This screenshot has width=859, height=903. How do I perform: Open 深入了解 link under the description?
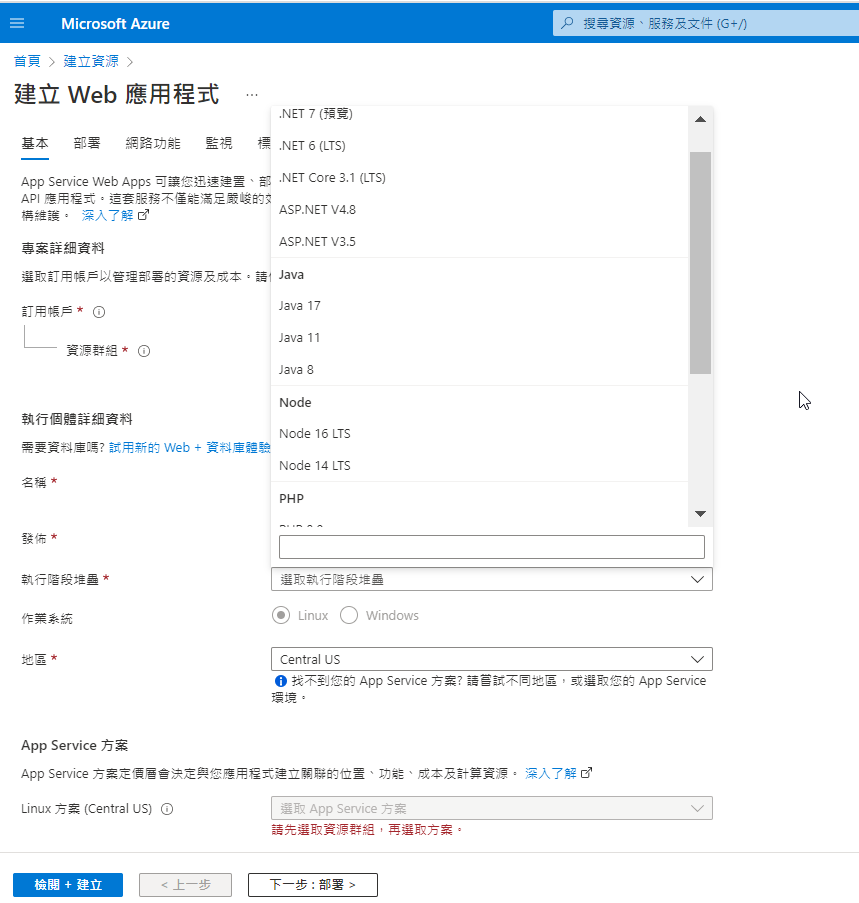(108, 215)
